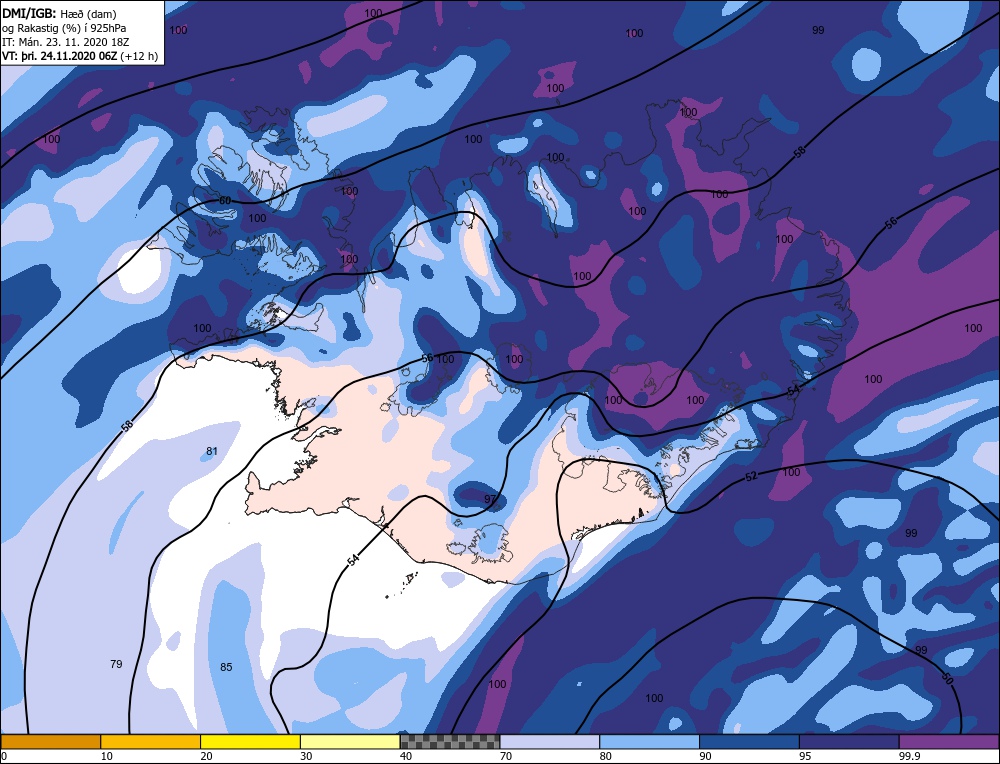Click the dark navy 95–99.9 legend swatch
Screen dimensions: 1000x764
pos(849,741)
